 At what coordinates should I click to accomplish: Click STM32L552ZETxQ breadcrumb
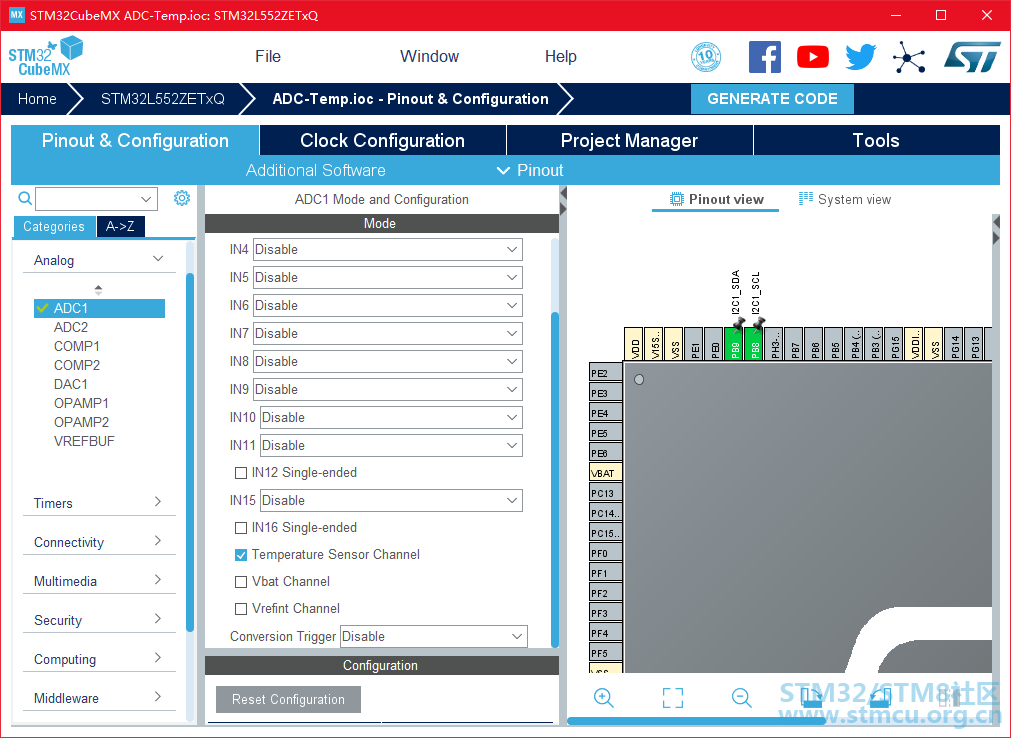pyautogui.click(x=162, y=99)
